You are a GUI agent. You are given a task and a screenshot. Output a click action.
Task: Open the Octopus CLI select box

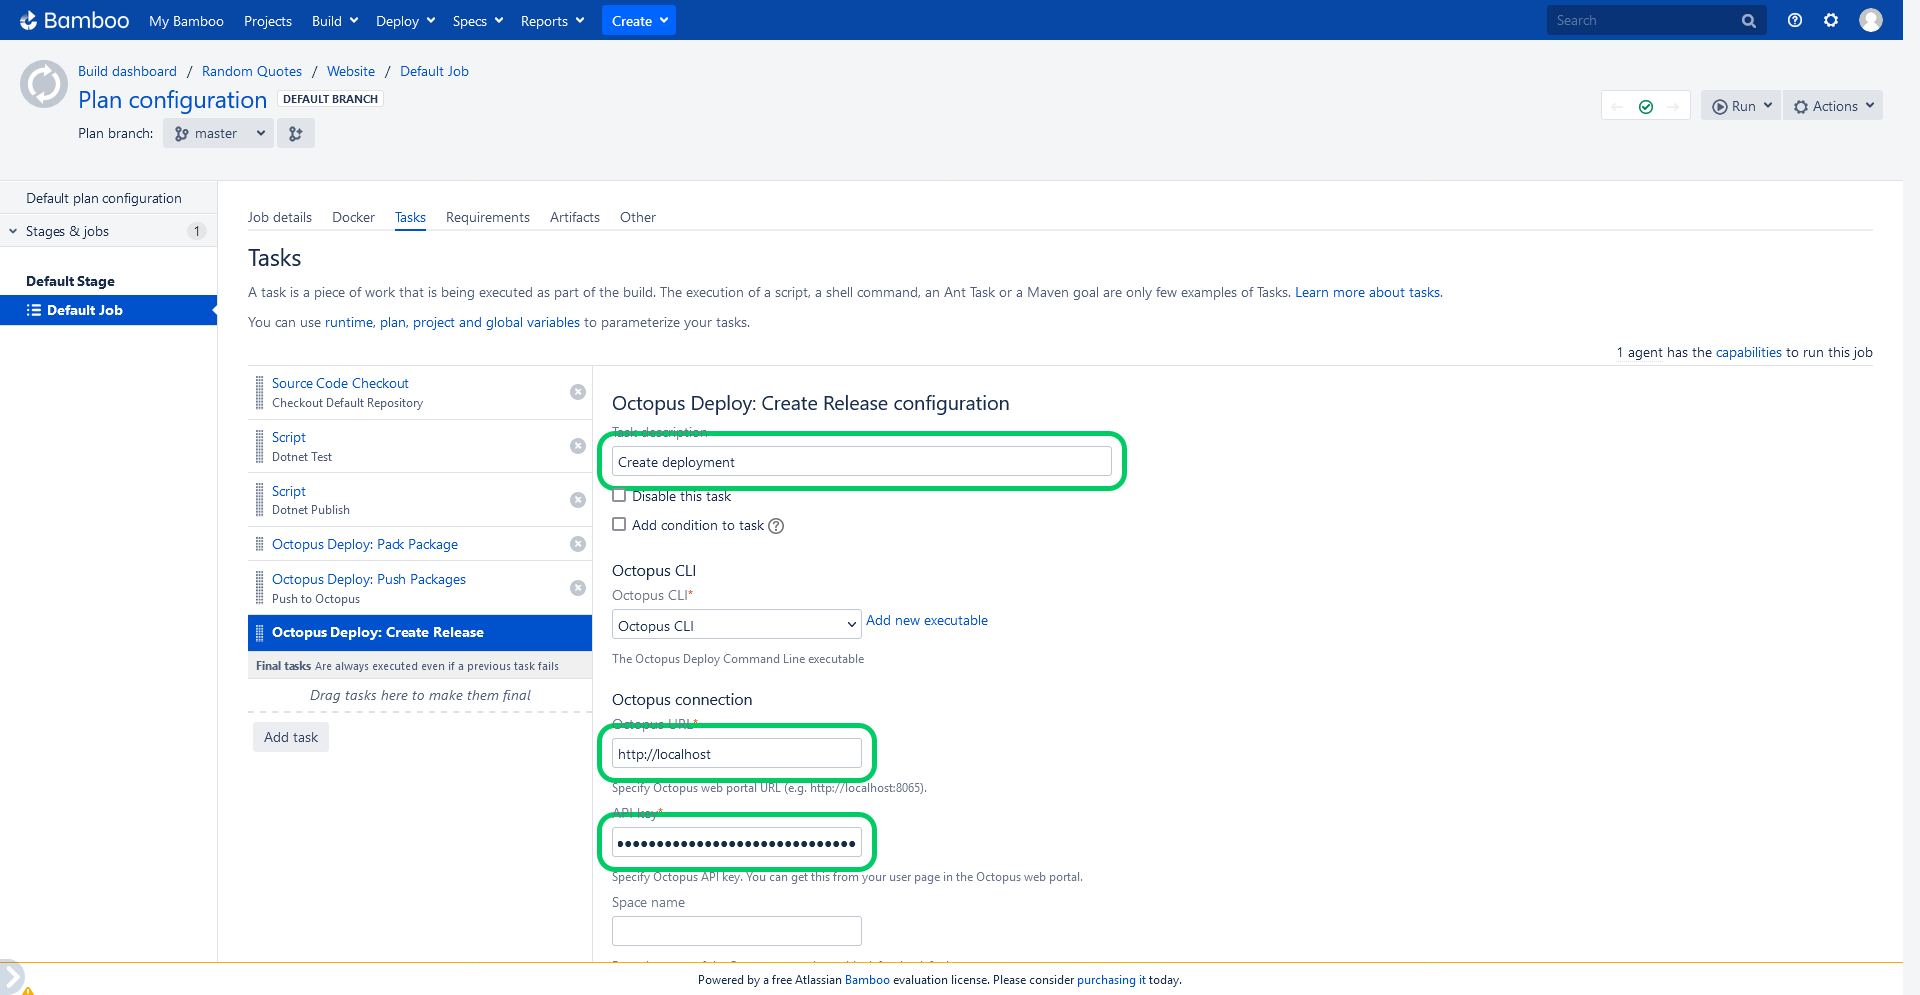[736, 625]
